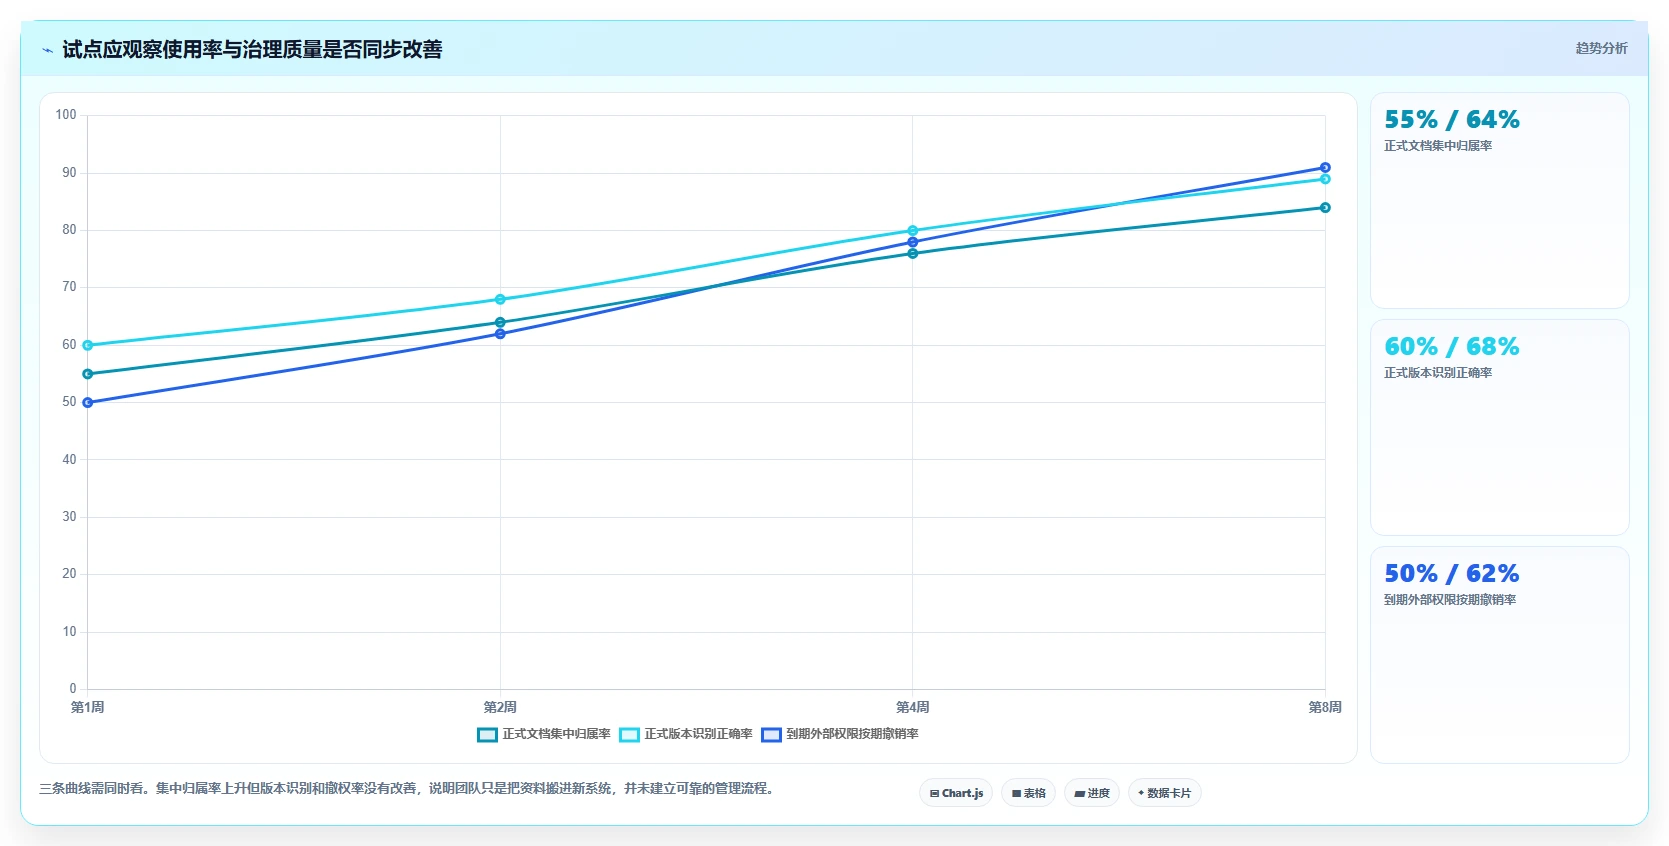The image size is (1669, 846).
Task: Click the Chart.js chip
Action: pos(956,793)
